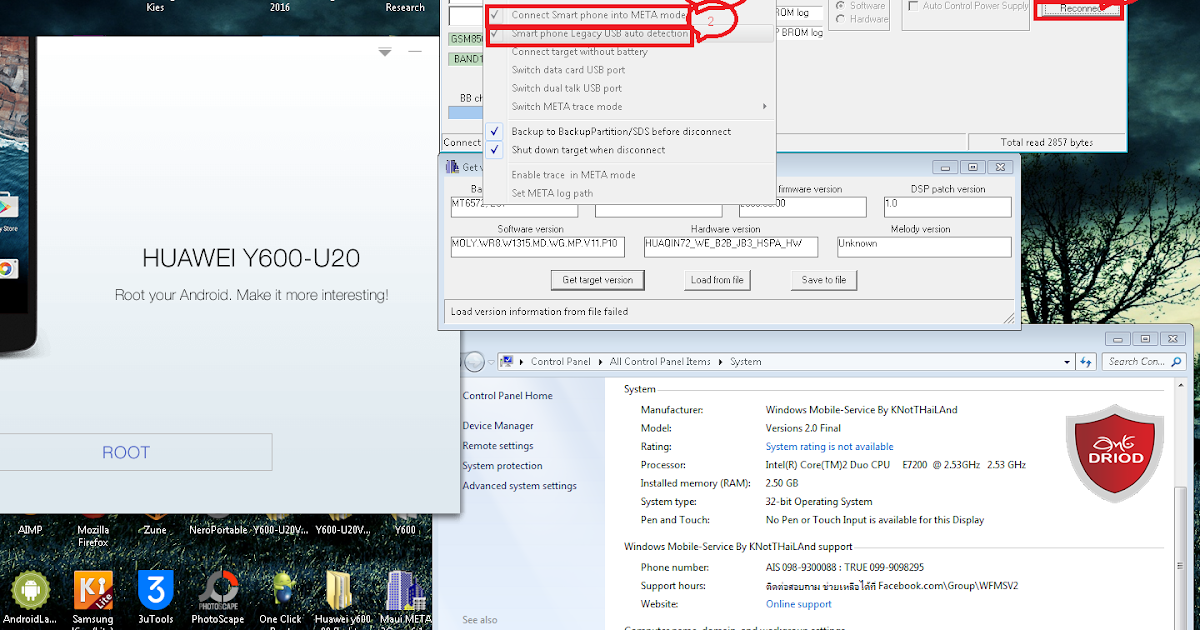Open the Online support website link
The height and width of the screenshot is (630, 1200).
tap(799, 604)
